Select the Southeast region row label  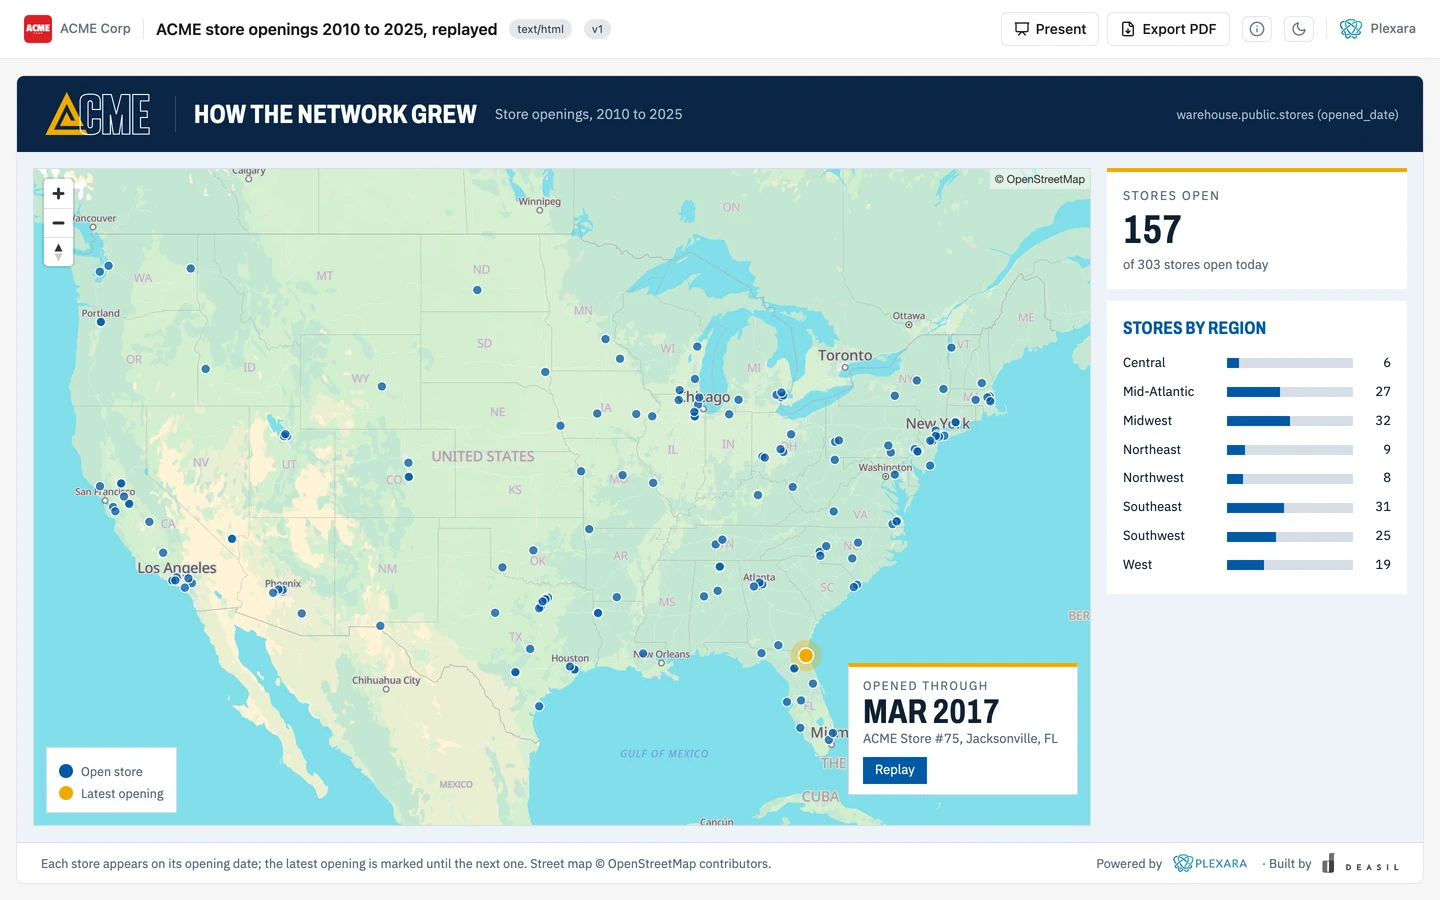(x=1152, y=507)
